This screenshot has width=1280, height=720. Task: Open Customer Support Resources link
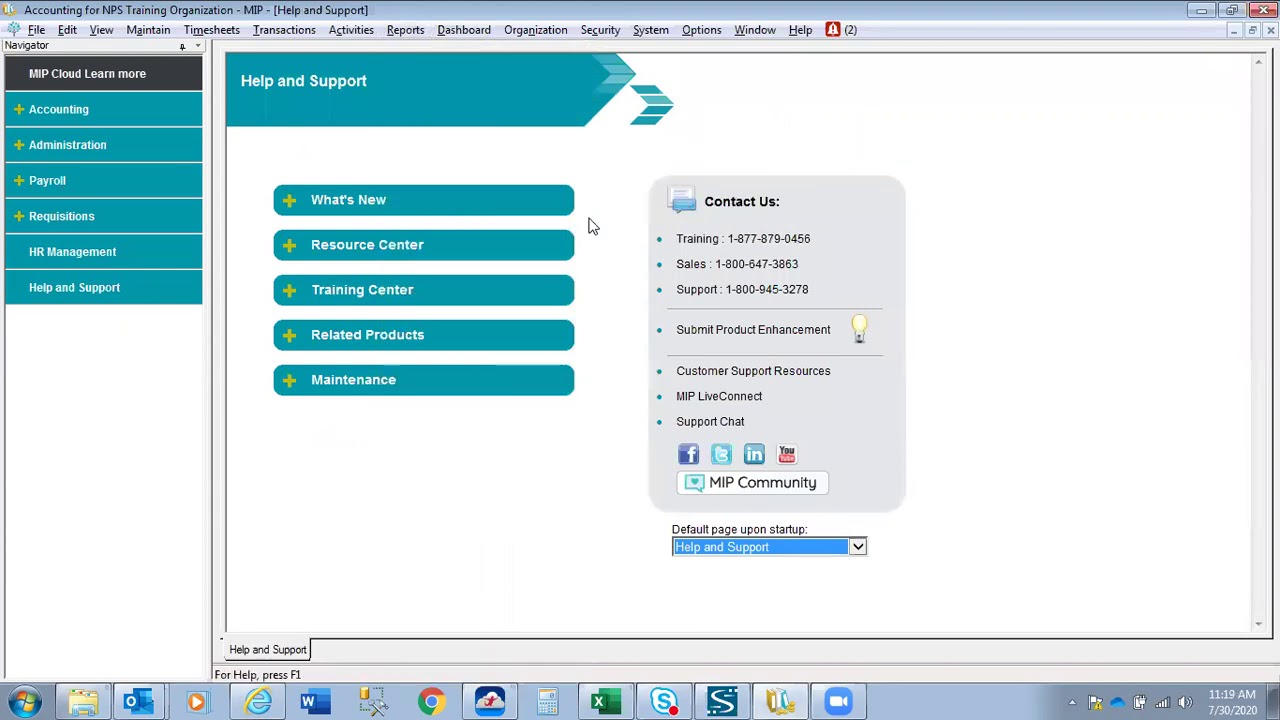click(753, 371)
